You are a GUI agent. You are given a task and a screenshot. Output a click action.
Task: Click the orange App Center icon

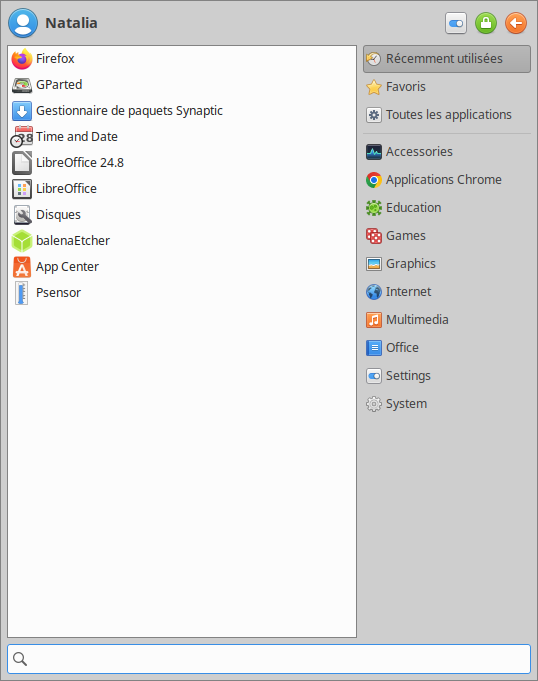coord(22,267)
